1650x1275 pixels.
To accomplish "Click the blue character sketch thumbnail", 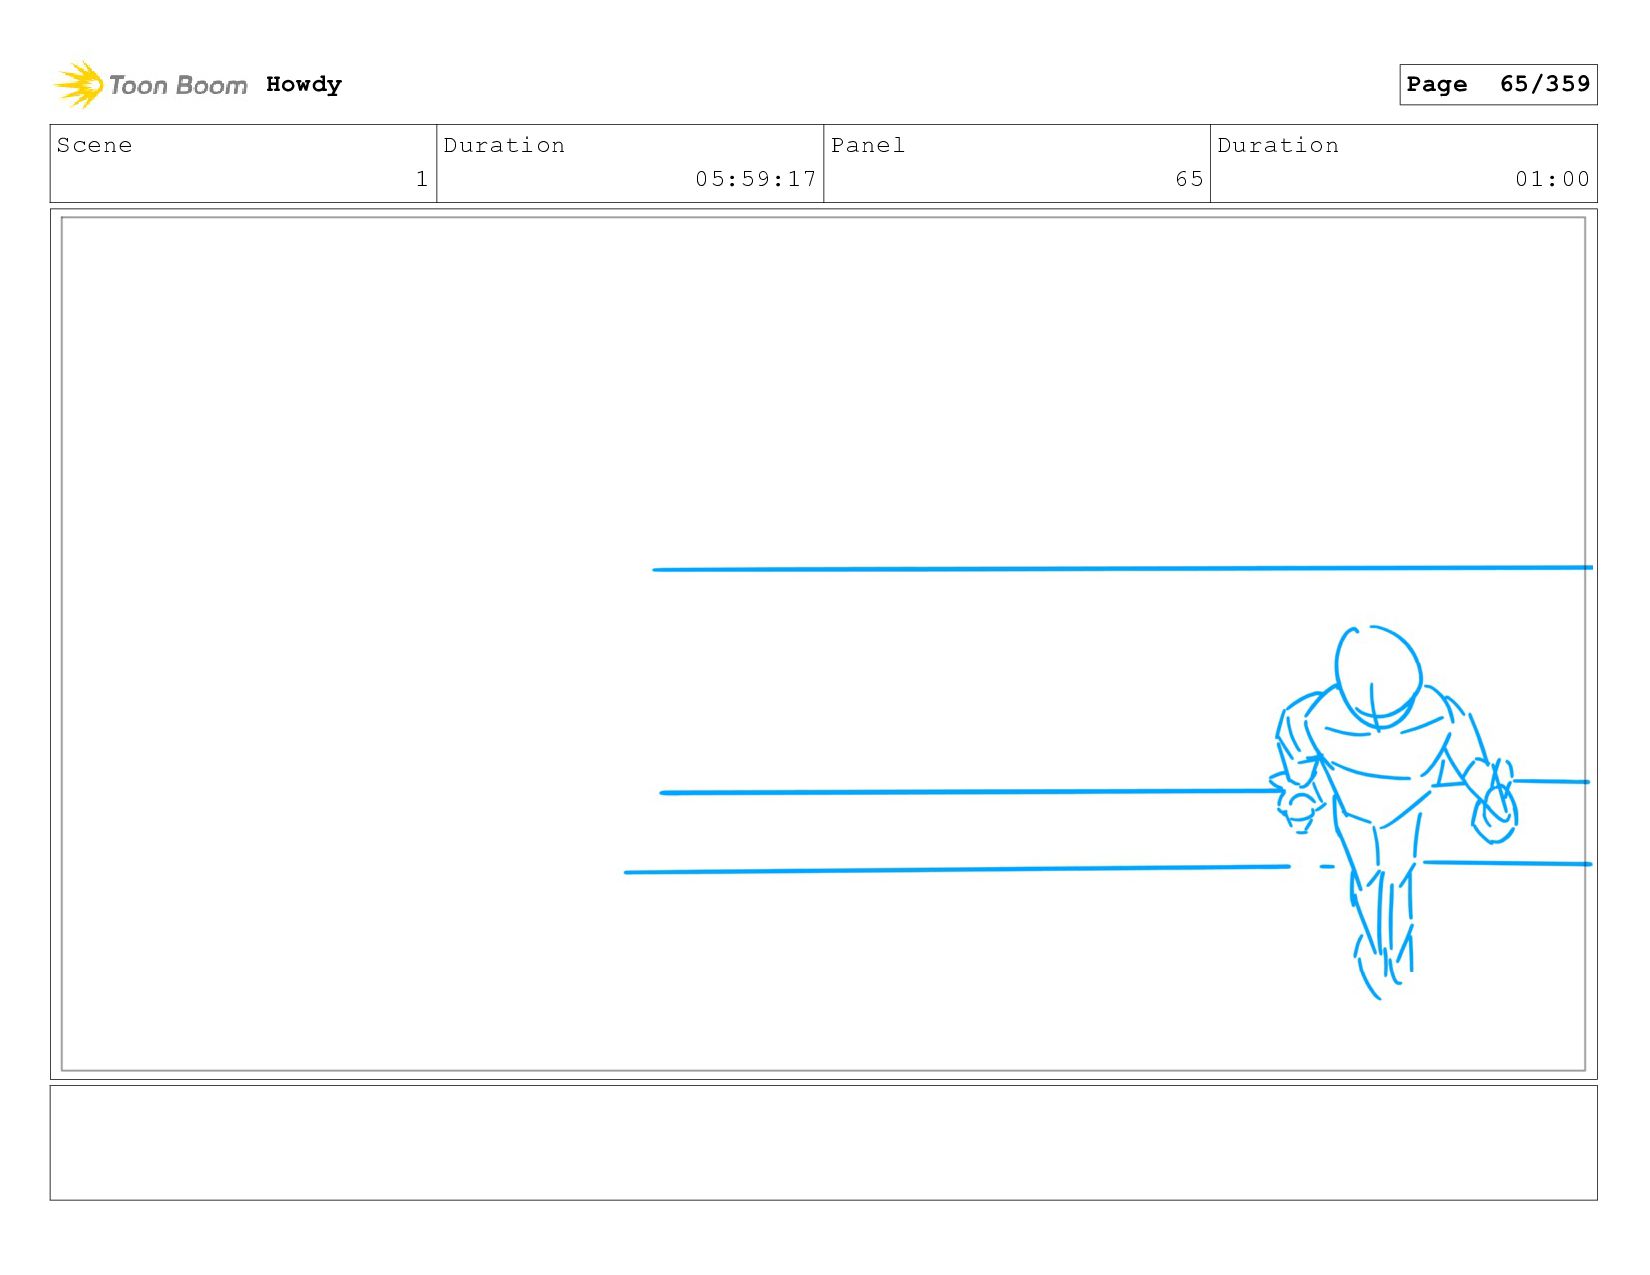I will pyautogui.click(x=1394, y=812).
